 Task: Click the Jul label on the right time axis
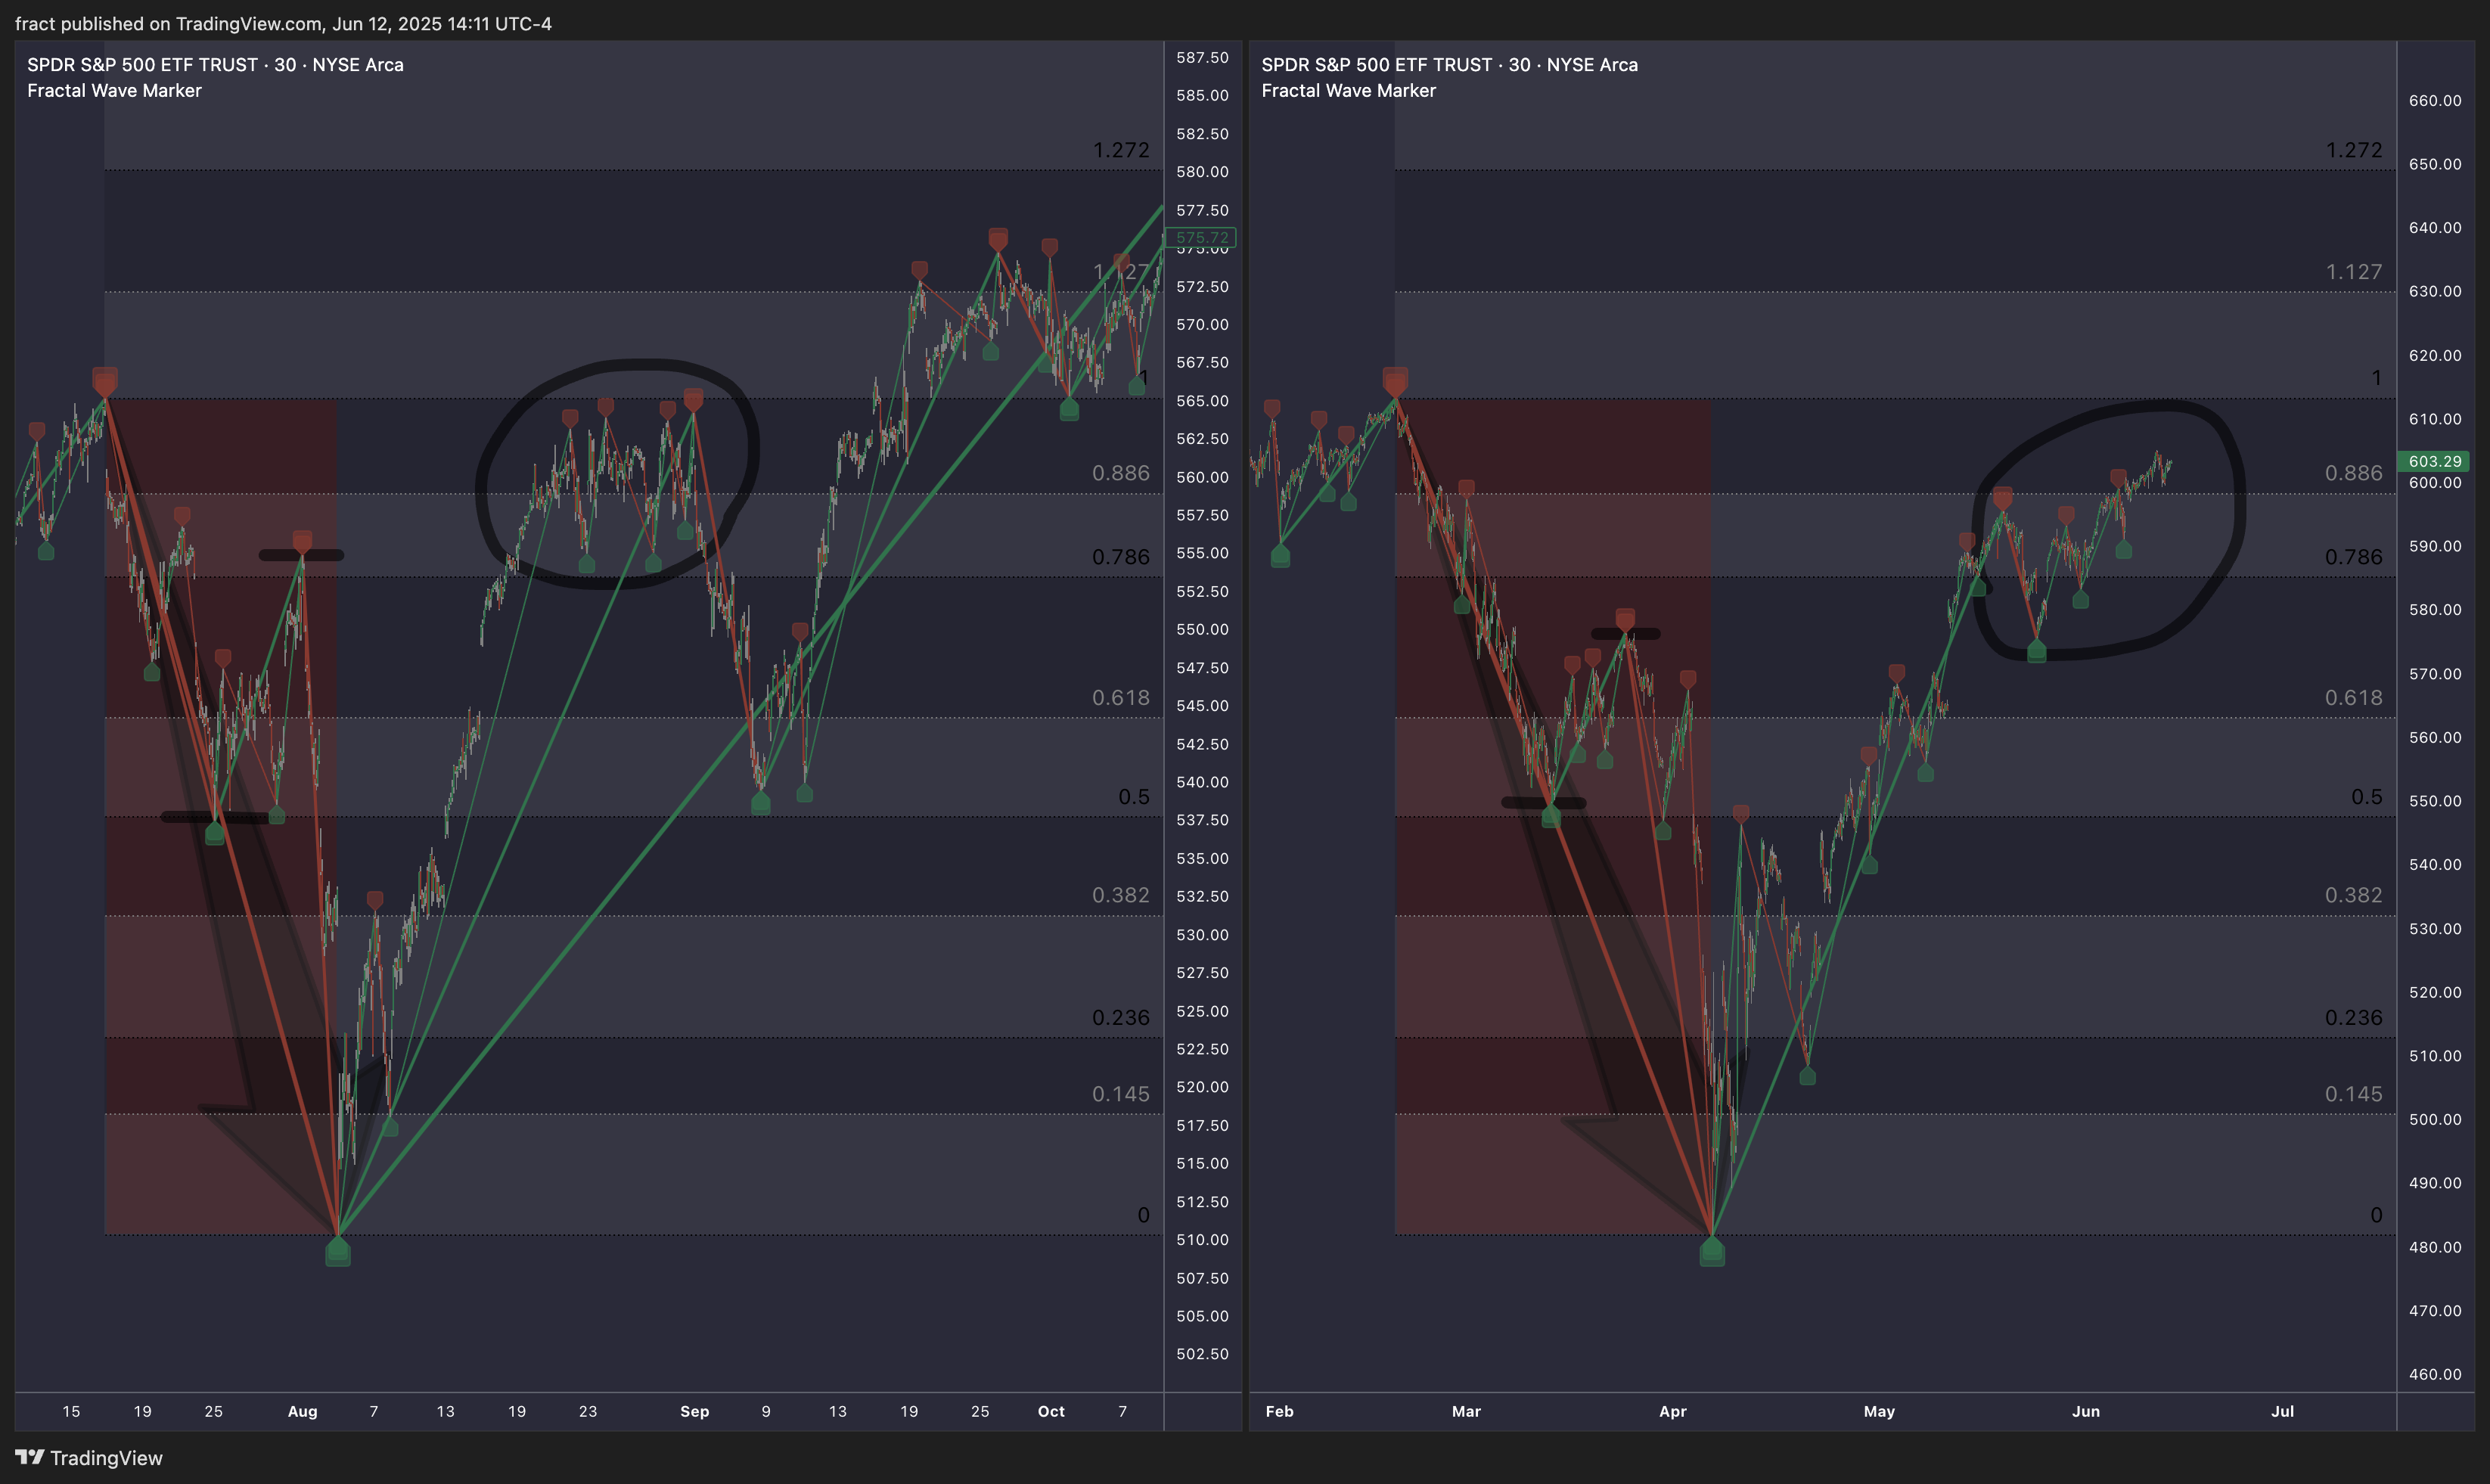pos(2283,1411)
